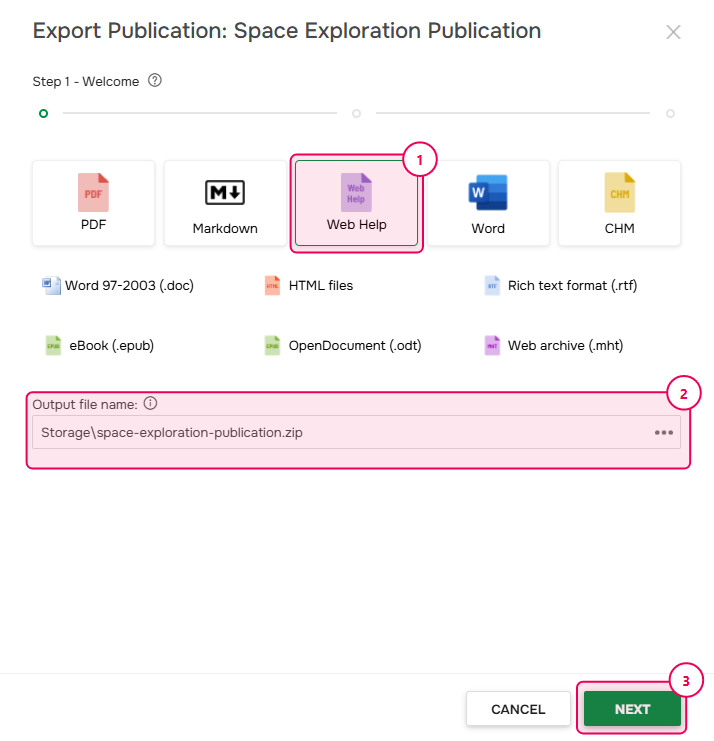Click the third step indicator circle
This screenshot has width=714, height=741.
[670, 113]
